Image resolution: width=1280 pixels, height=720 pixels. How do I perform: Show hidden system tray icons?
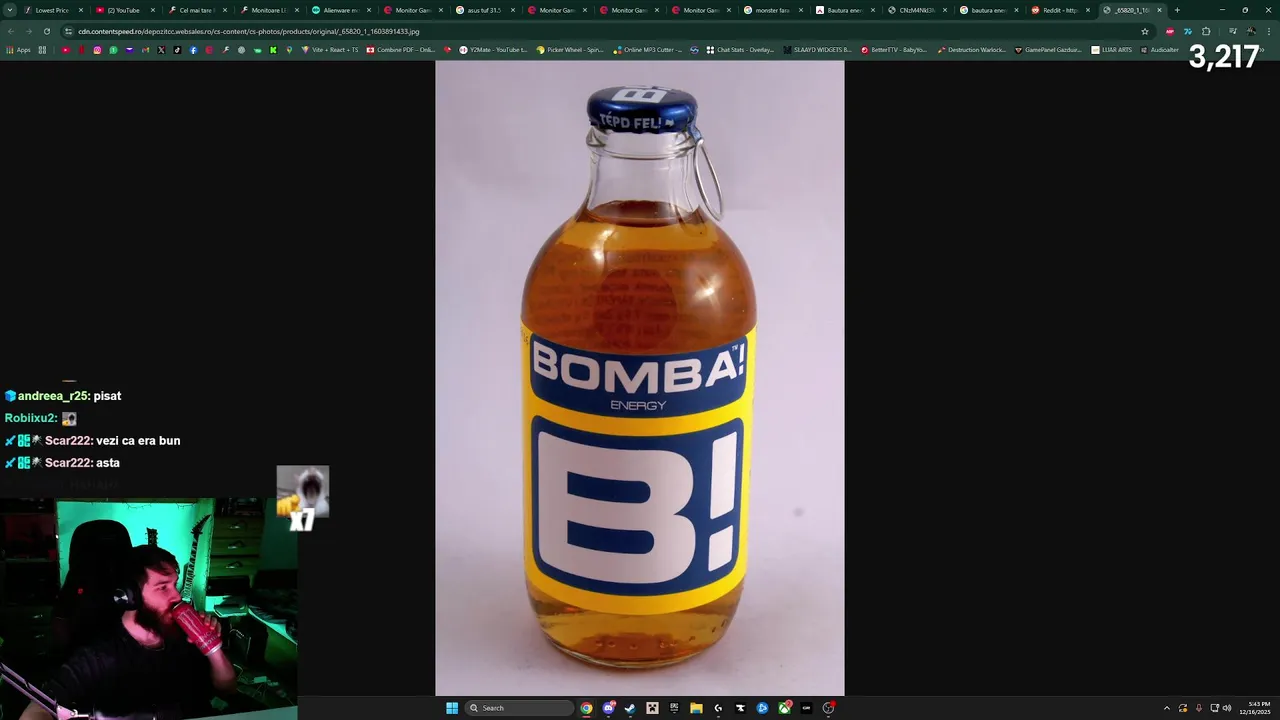(1166, 708)
